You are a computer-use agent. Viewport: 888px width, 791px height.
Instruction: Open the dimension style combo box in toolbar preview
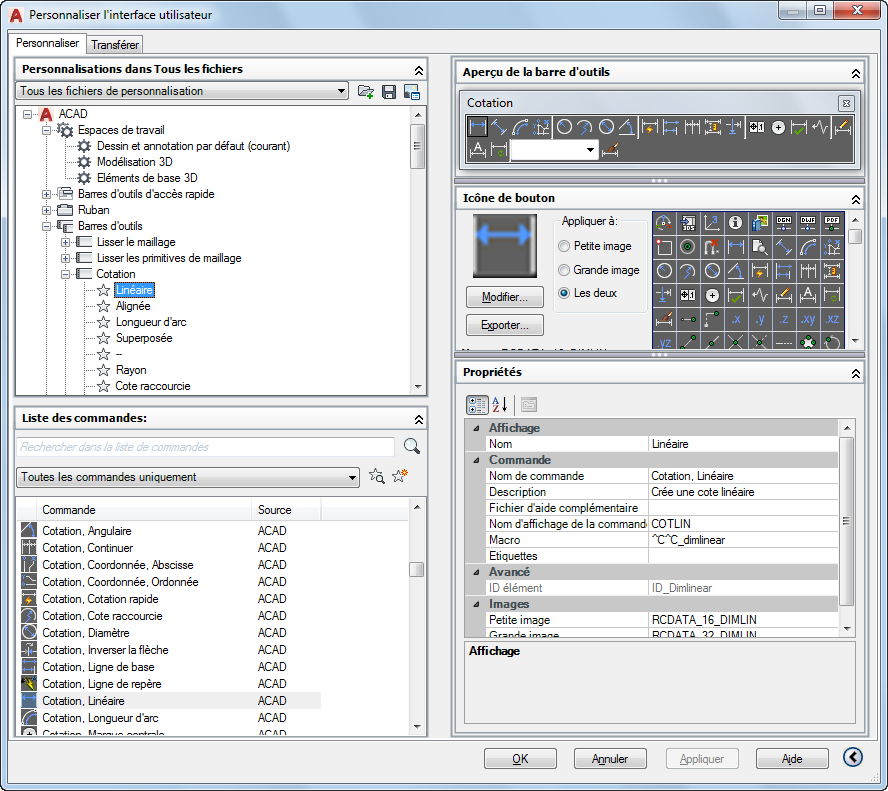coord(554,150)
